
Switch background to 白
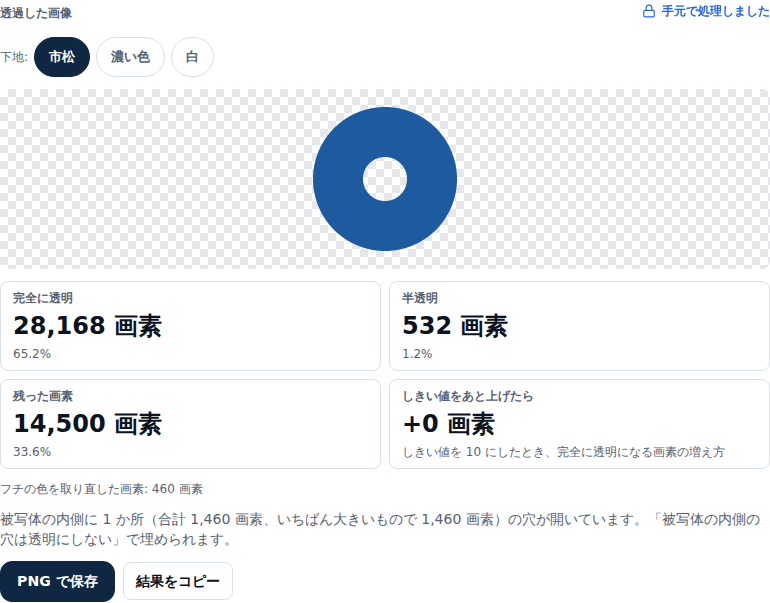click(x=192, y=57)
